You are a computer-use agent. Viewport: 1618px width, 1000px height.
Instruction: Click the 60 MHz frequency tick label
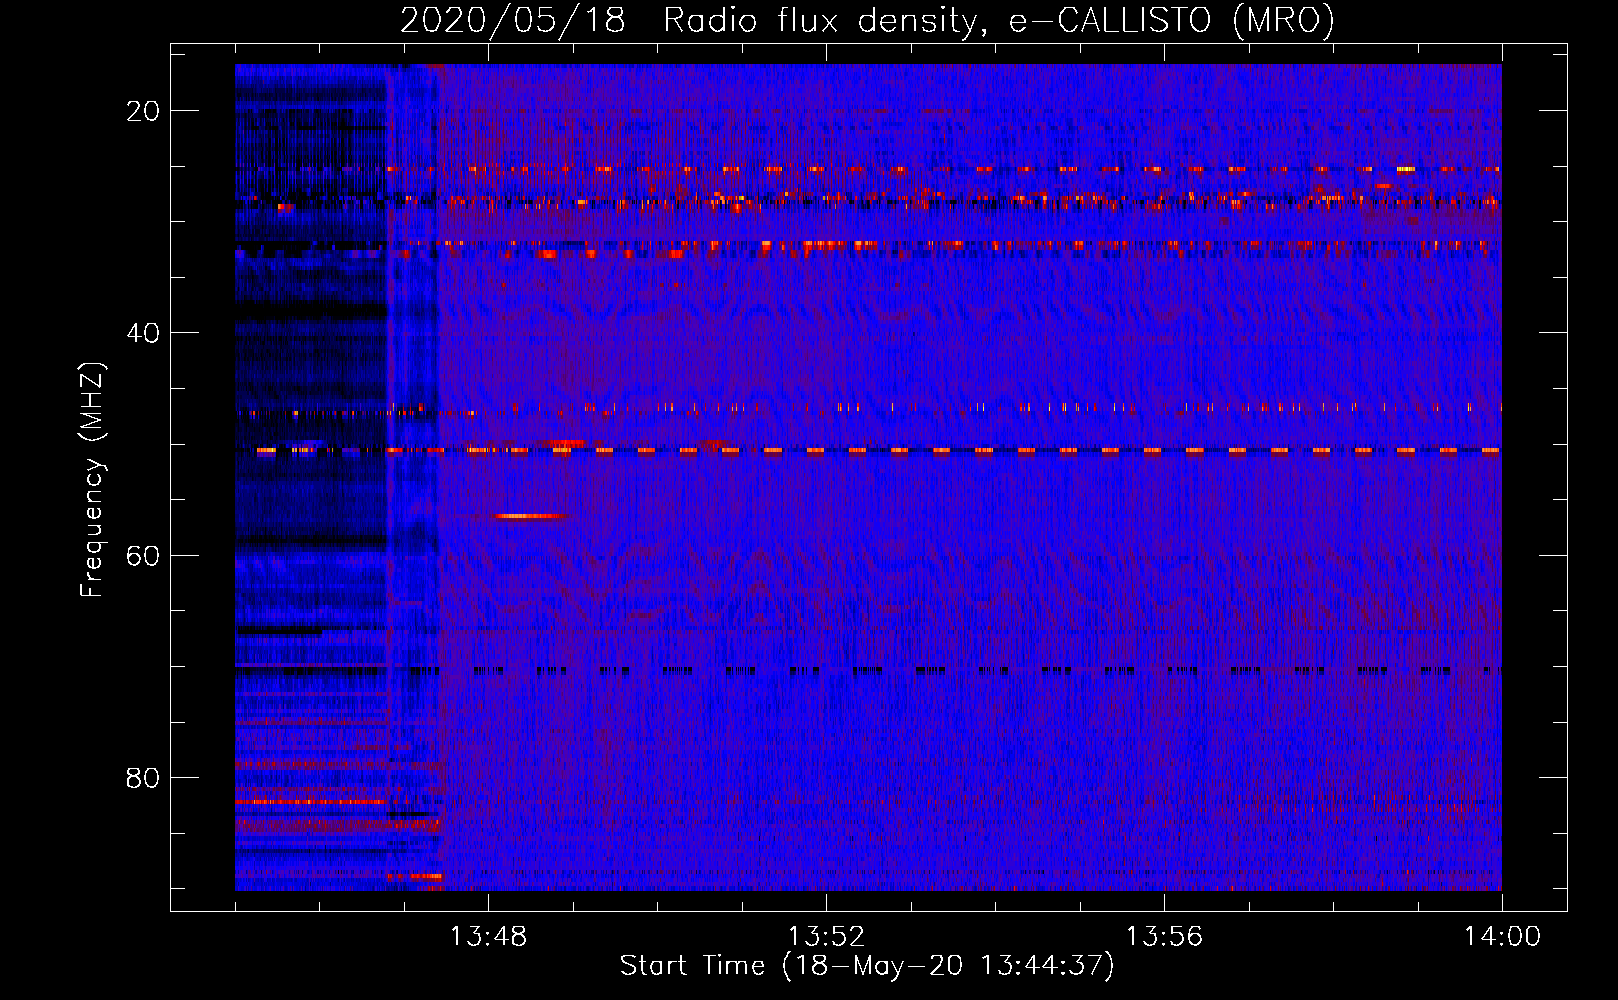click(x=143, y=555)
